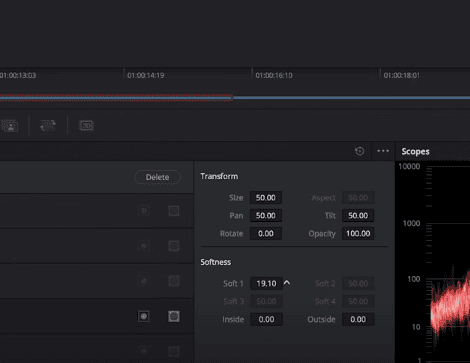470x363 pixels.
Task: Click the Transform section heading
Action: (219, 176)
